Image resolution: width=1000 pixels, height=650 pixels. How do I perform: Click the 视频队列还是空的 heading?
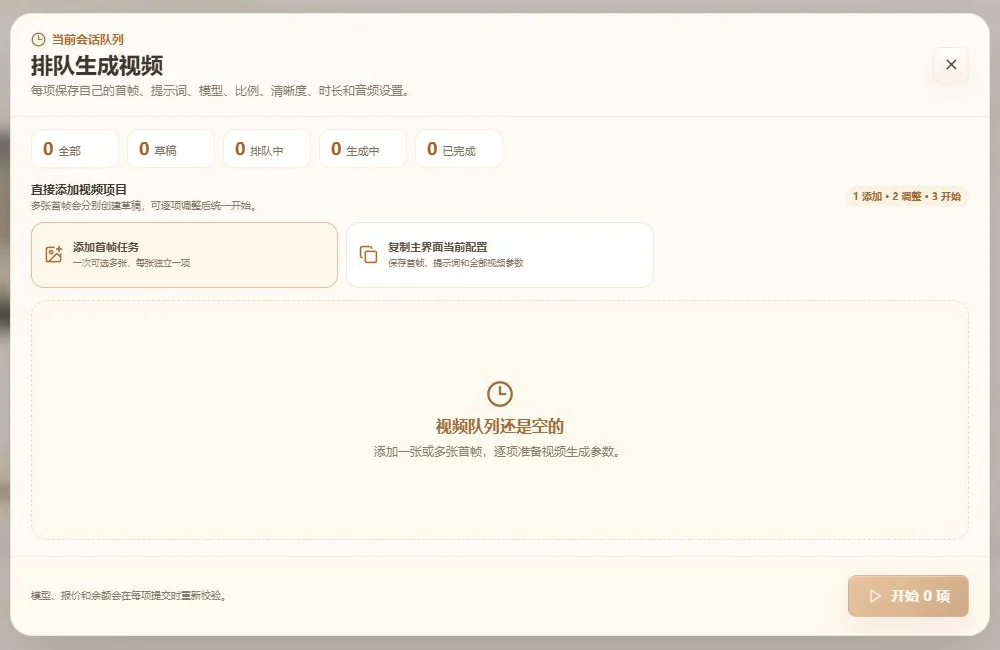[499, 426]
